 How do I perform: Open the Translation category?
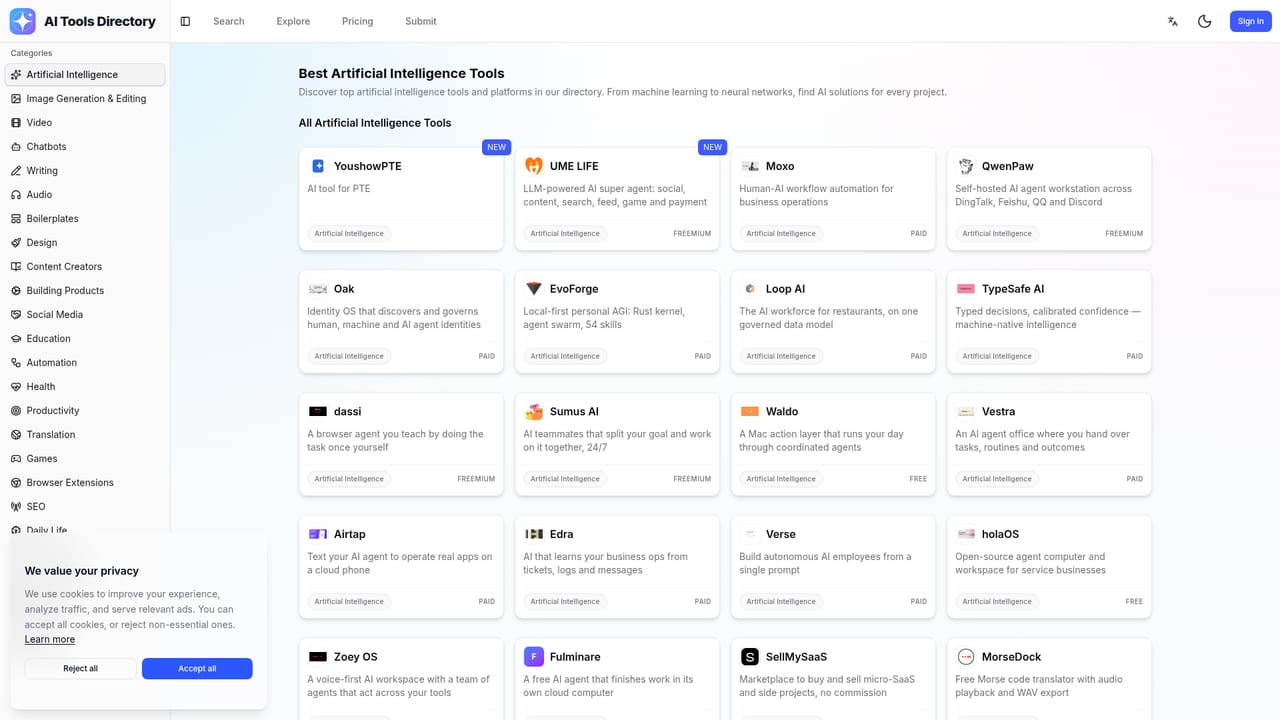pos(85,435)
